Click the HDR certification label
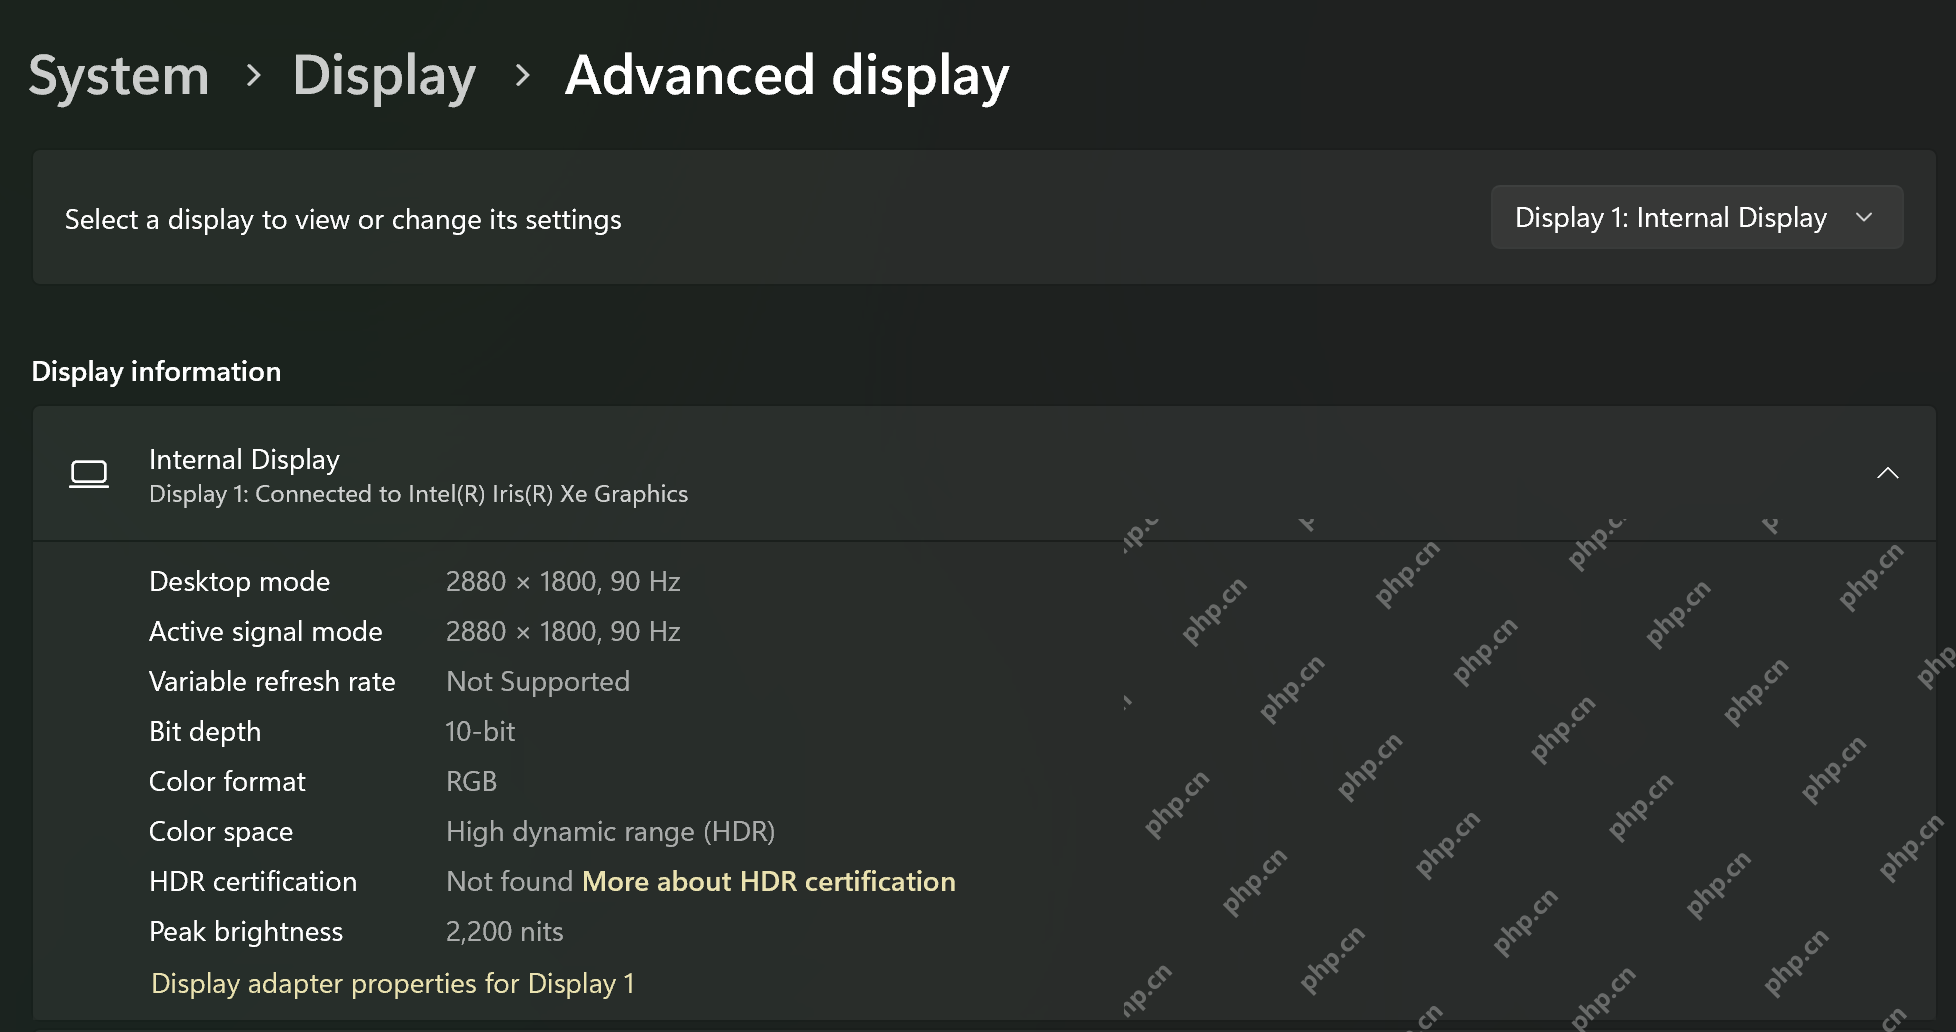The image size is (1956, 1032). tap(253, 881)
